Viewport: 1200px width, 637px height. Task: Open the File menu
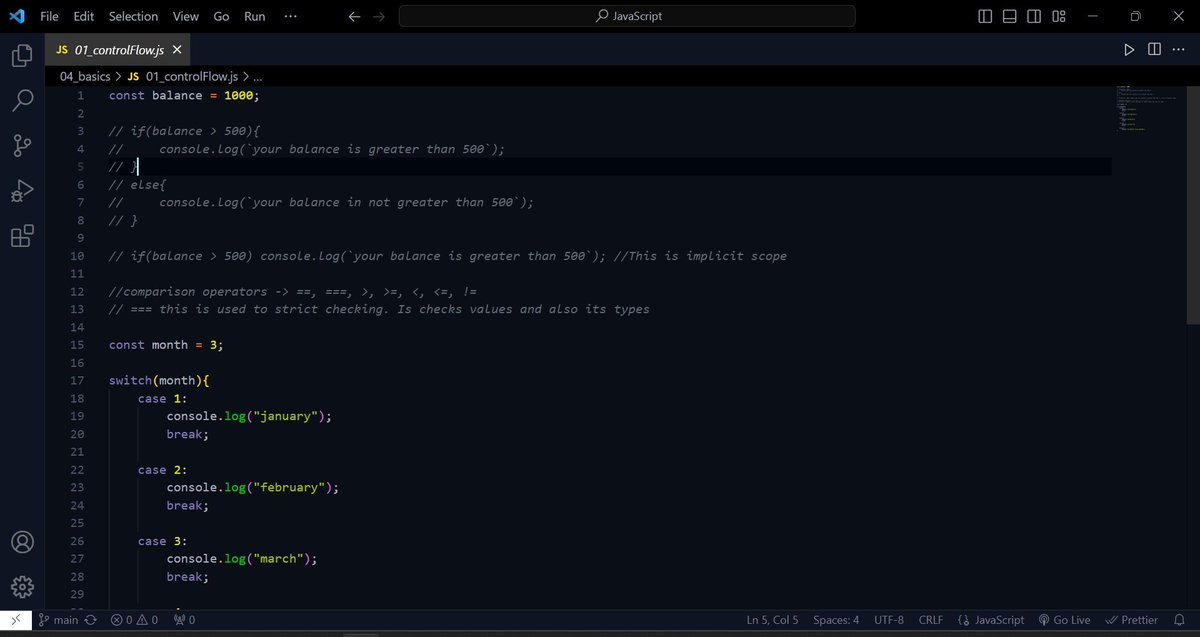coord(49,16)
